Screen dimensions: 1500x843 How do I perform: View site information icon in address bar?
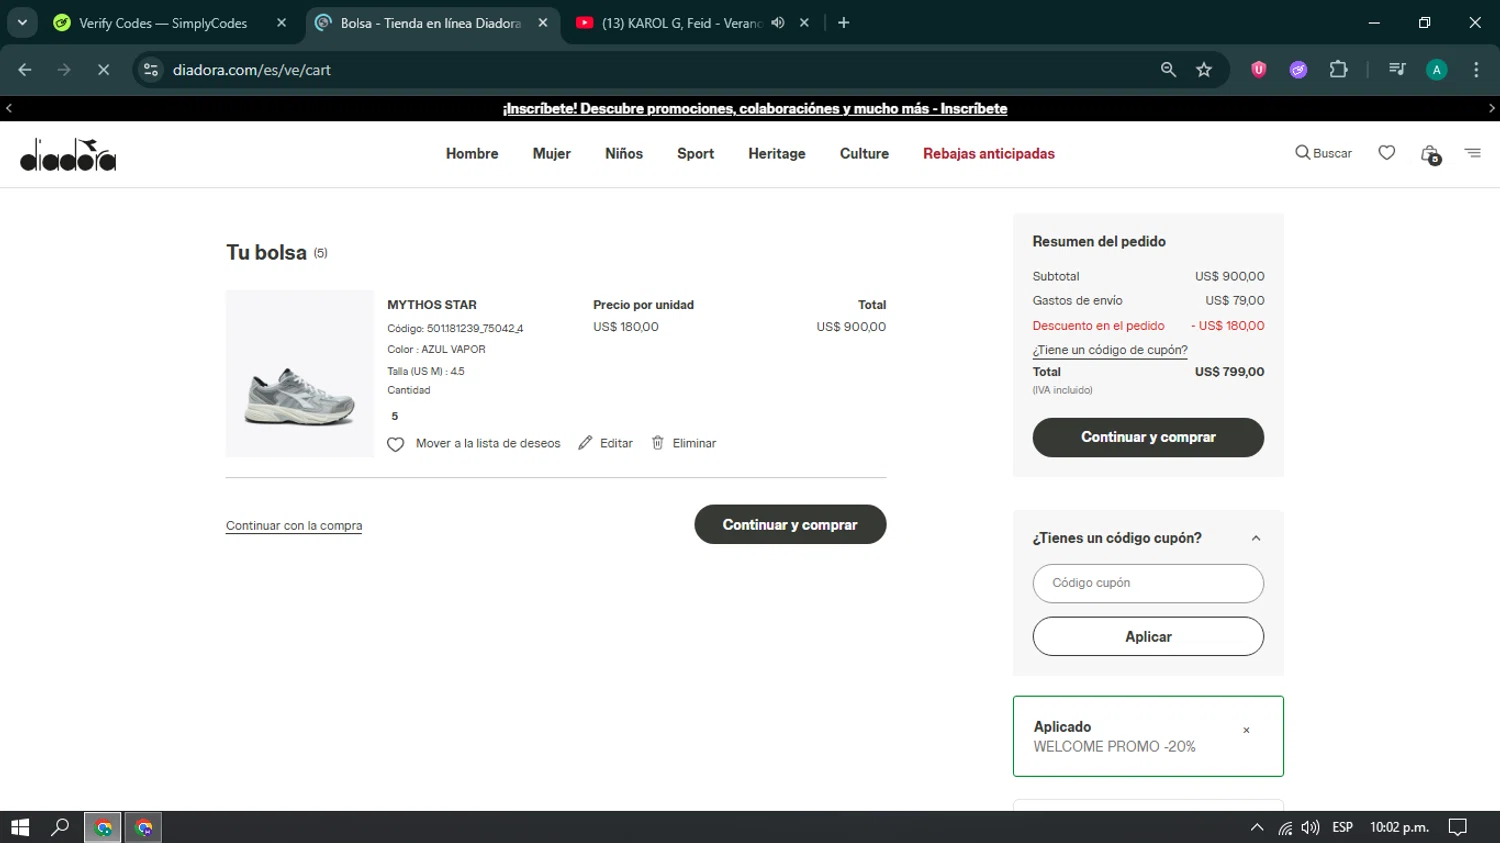tap(151, 70)
